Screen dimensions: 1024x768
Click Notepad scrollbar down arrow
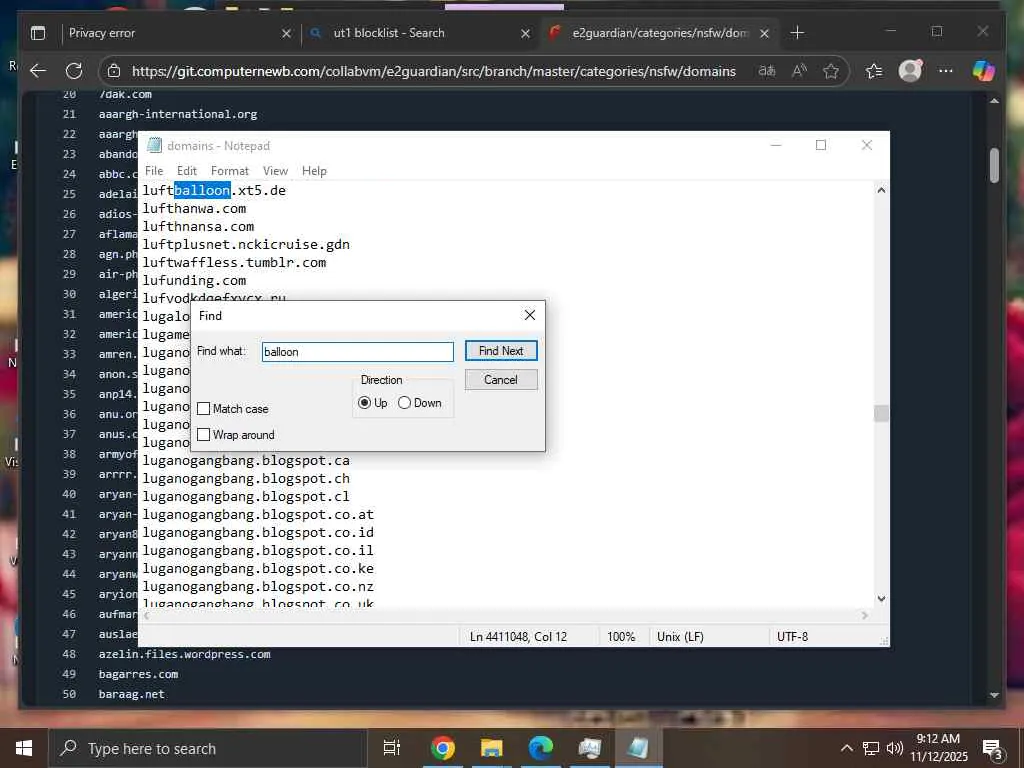881,599
